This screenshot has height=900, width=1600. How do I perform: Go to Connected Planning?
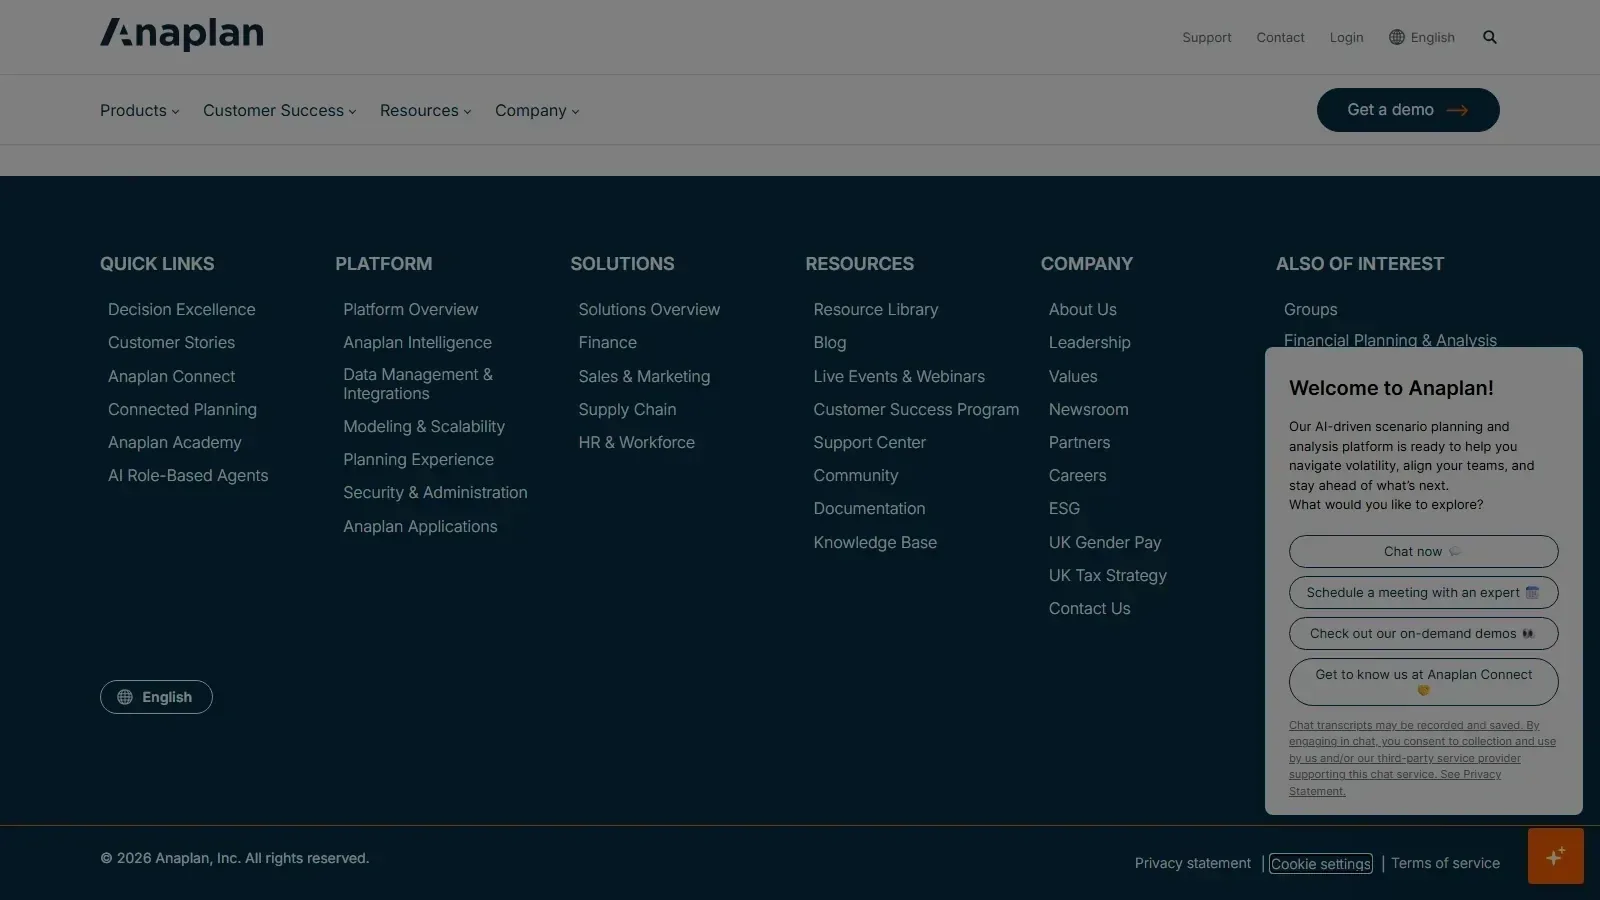pyautogui.click(x=182, y=410)
